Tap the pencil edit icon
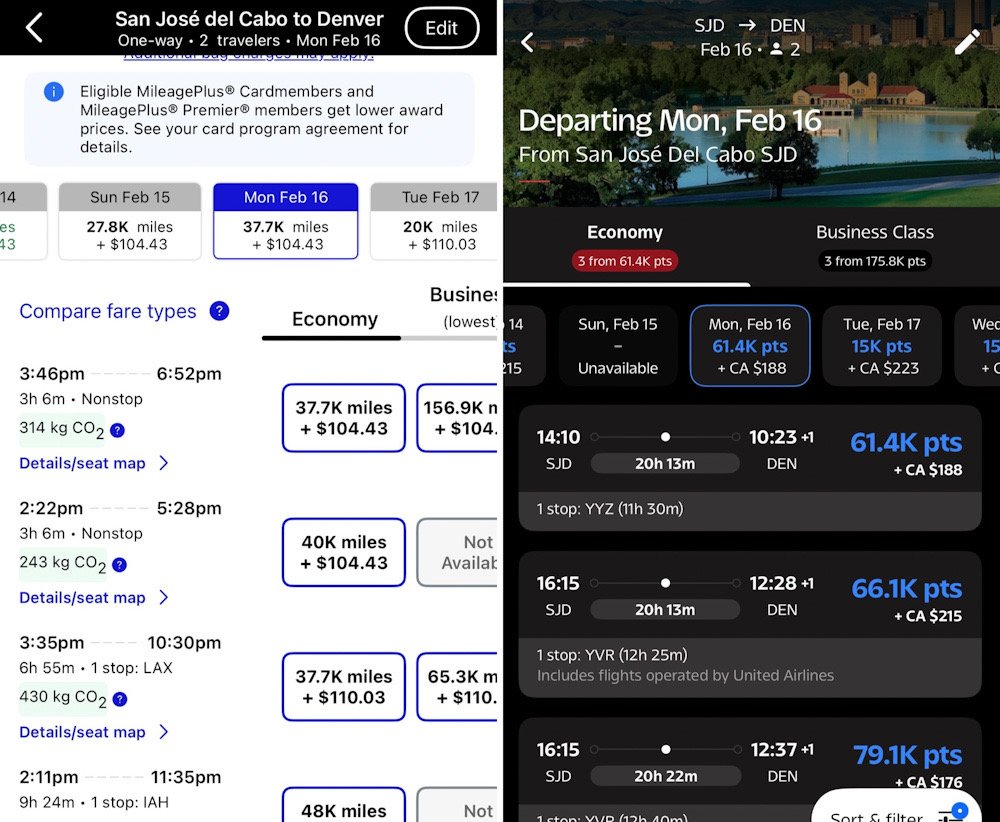 [967, 42]
